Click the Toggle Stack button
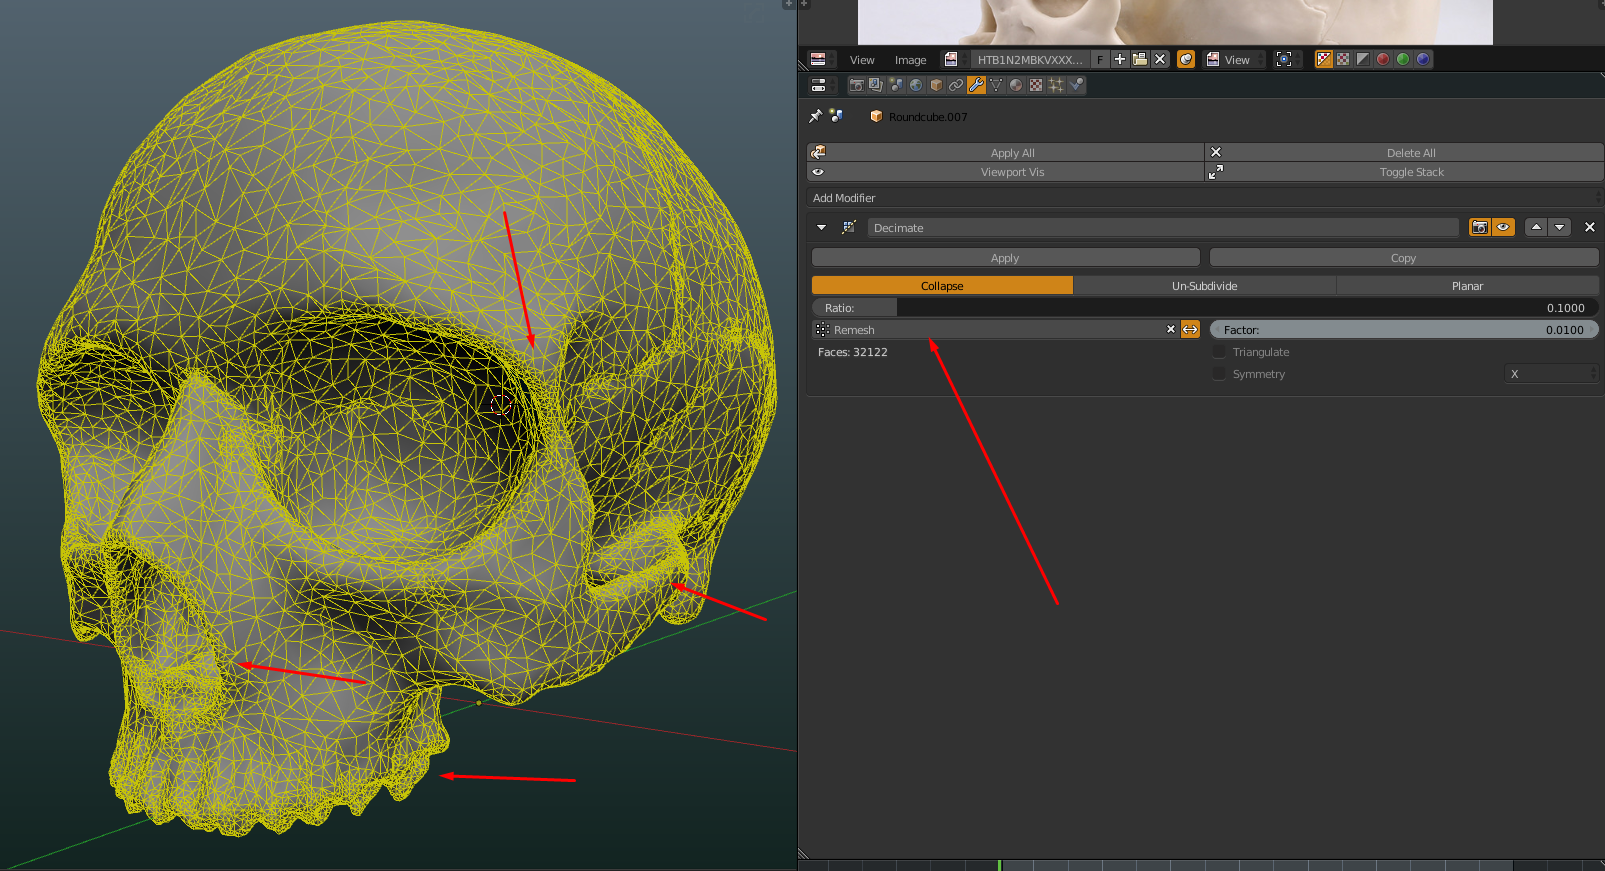Image resolution: width=1605 pixels, height=871 pixels. pyautogui.click(x=1405, y=172)
